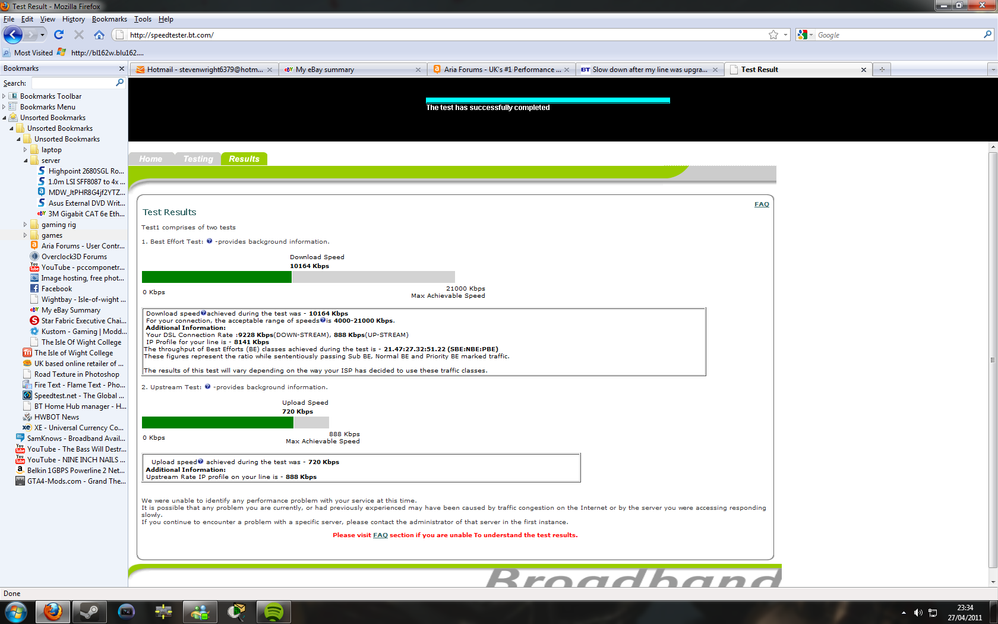The height and width of the screenshot is (624, 998).
Task: Click the volume icon in system tray
Action: [917, 613]
